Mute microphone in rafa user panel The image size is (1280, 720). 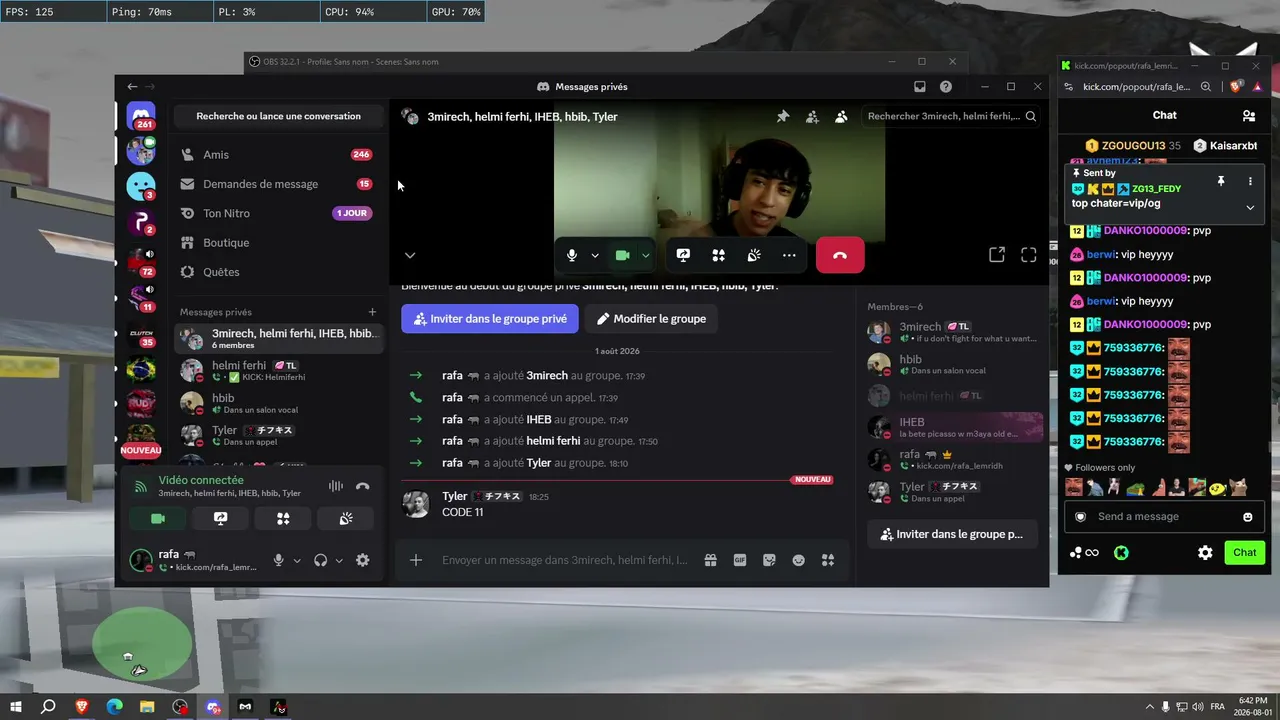pos(279,560)
